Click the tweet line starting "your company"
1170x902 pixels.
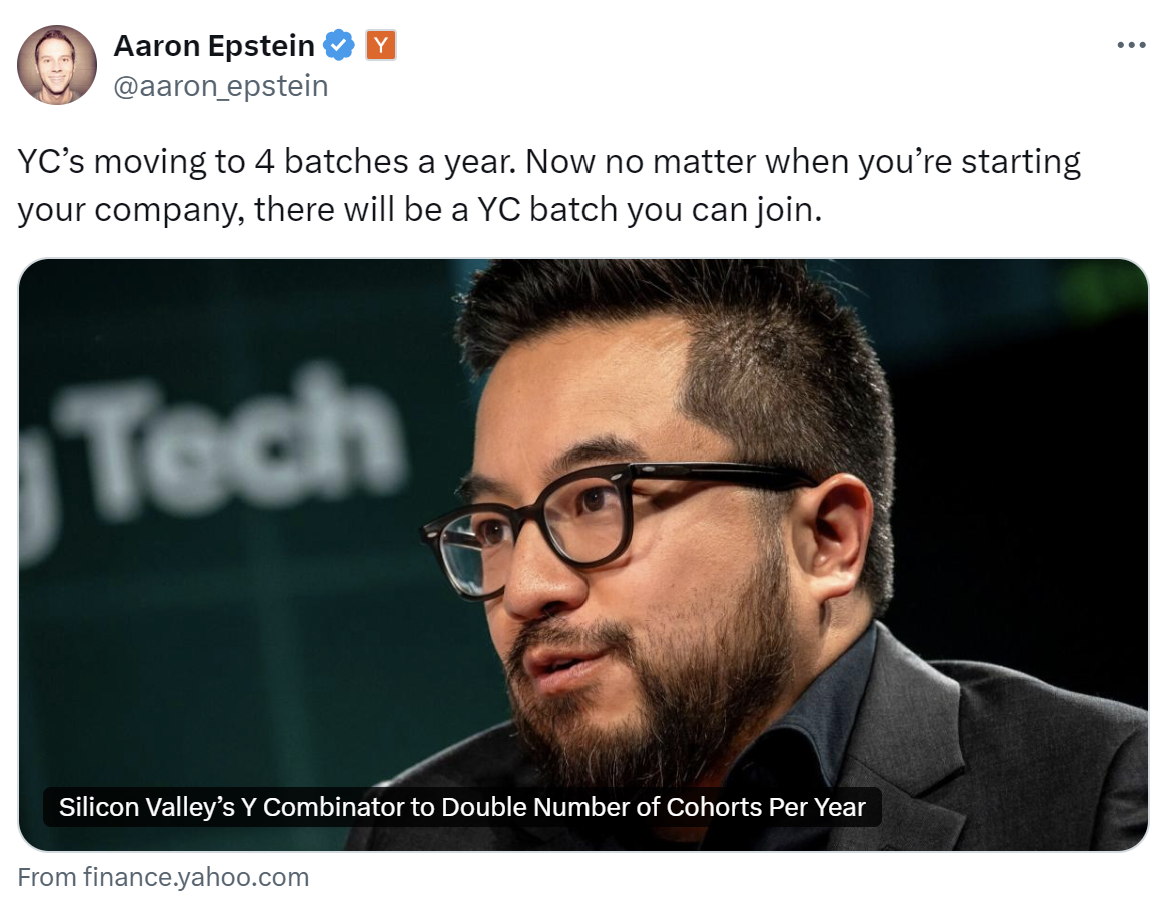pos(419,211)
